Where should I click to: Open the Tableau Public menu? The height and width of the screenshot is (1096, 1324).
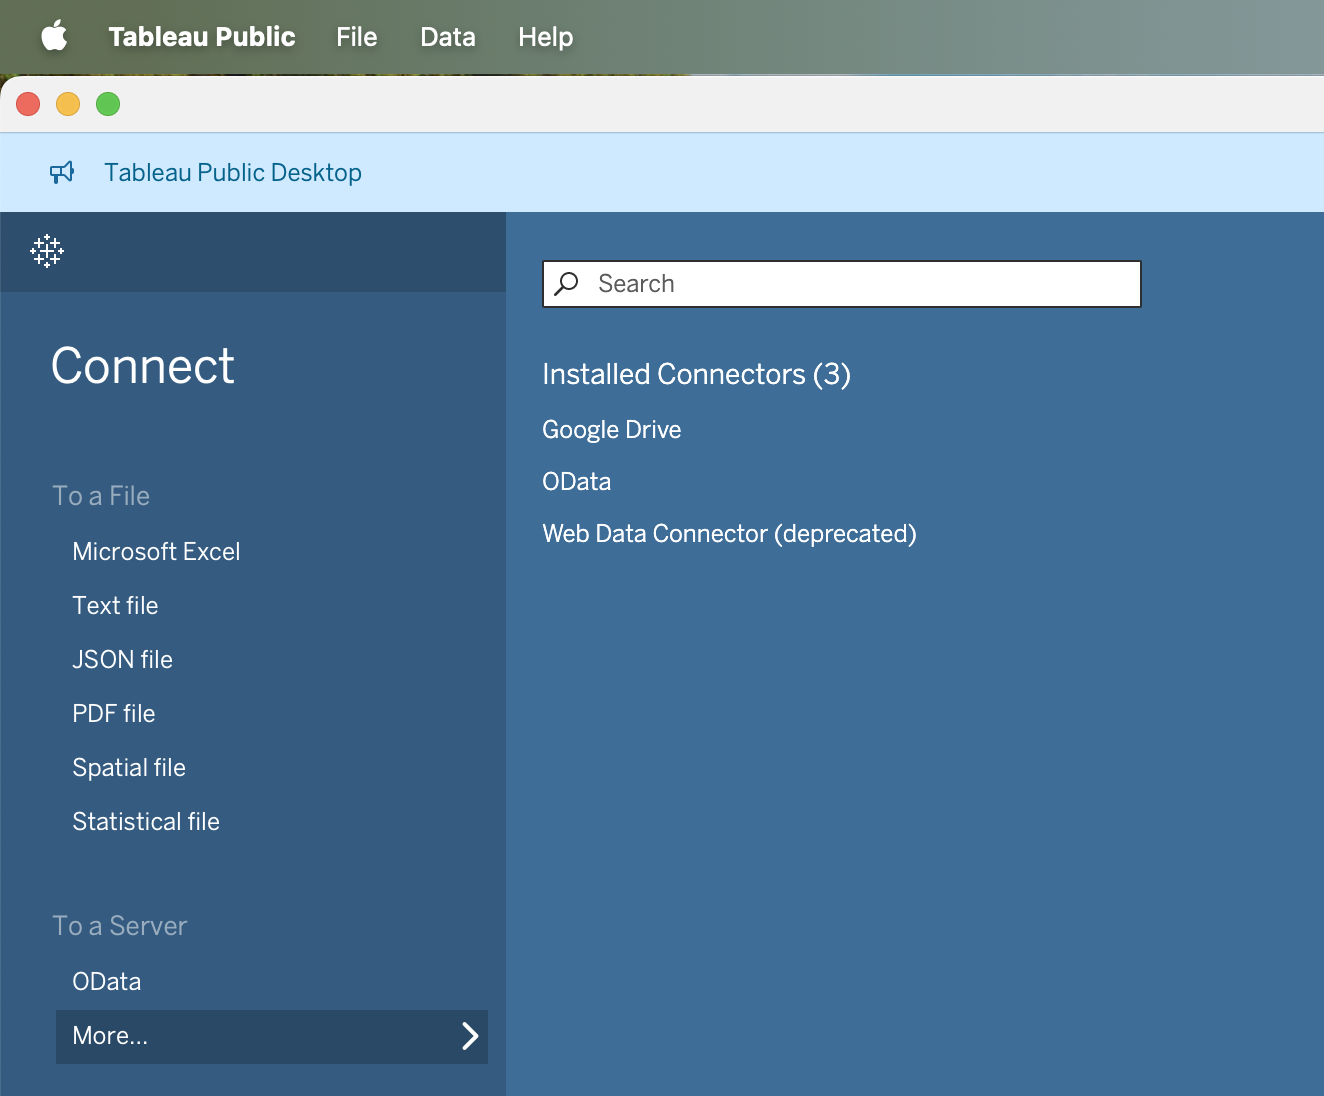click(x=202, y=37)
